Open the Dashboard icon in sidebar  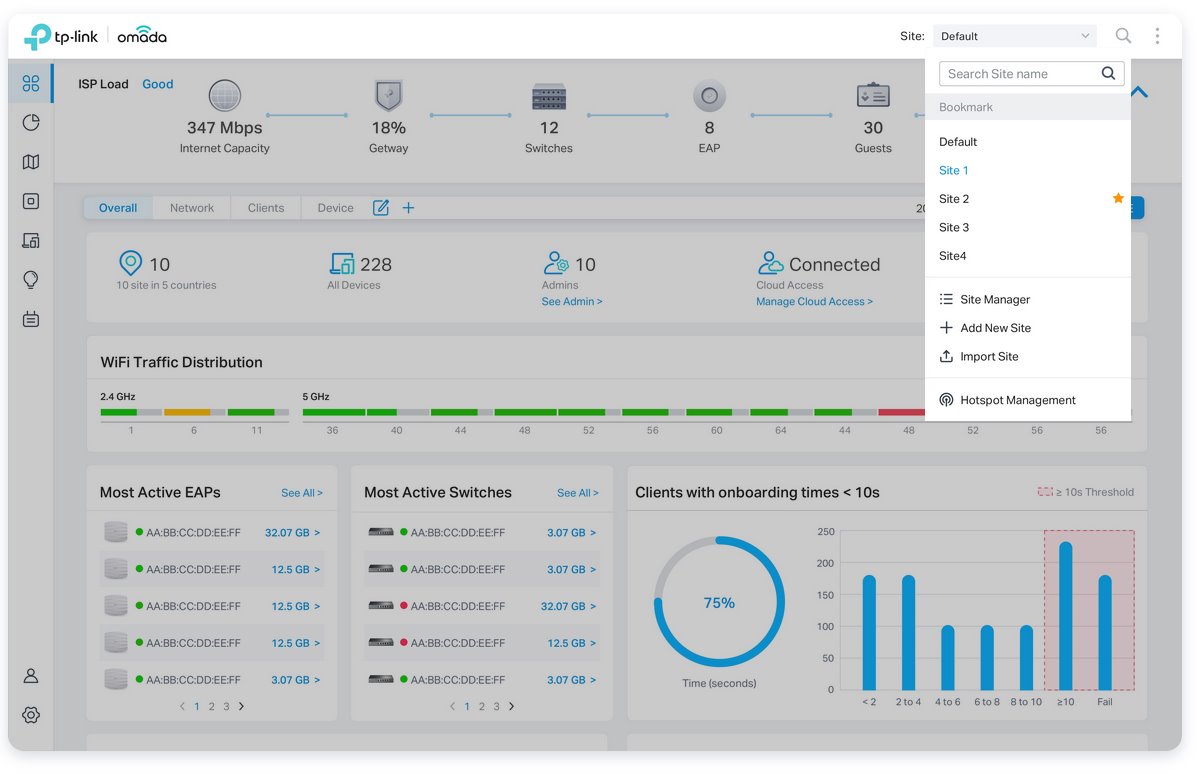coord(31,84)
